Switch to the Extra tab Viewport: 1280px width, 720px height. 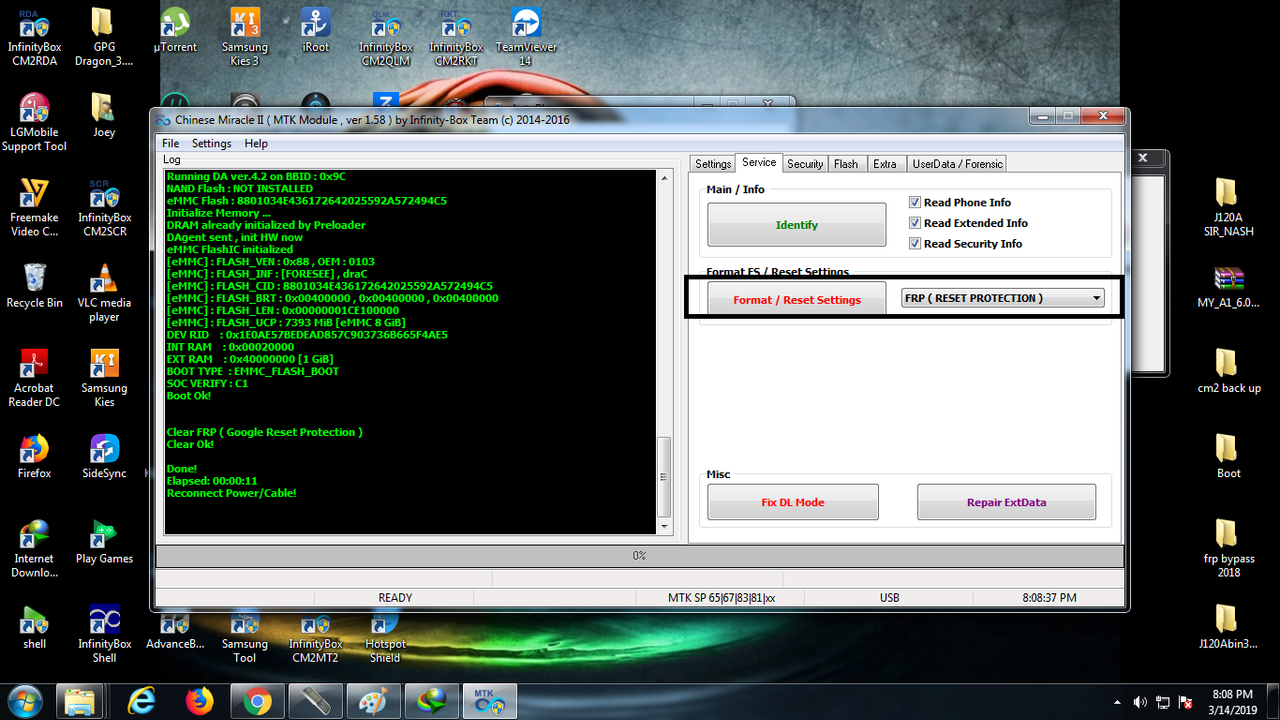[x=885, y=164]
